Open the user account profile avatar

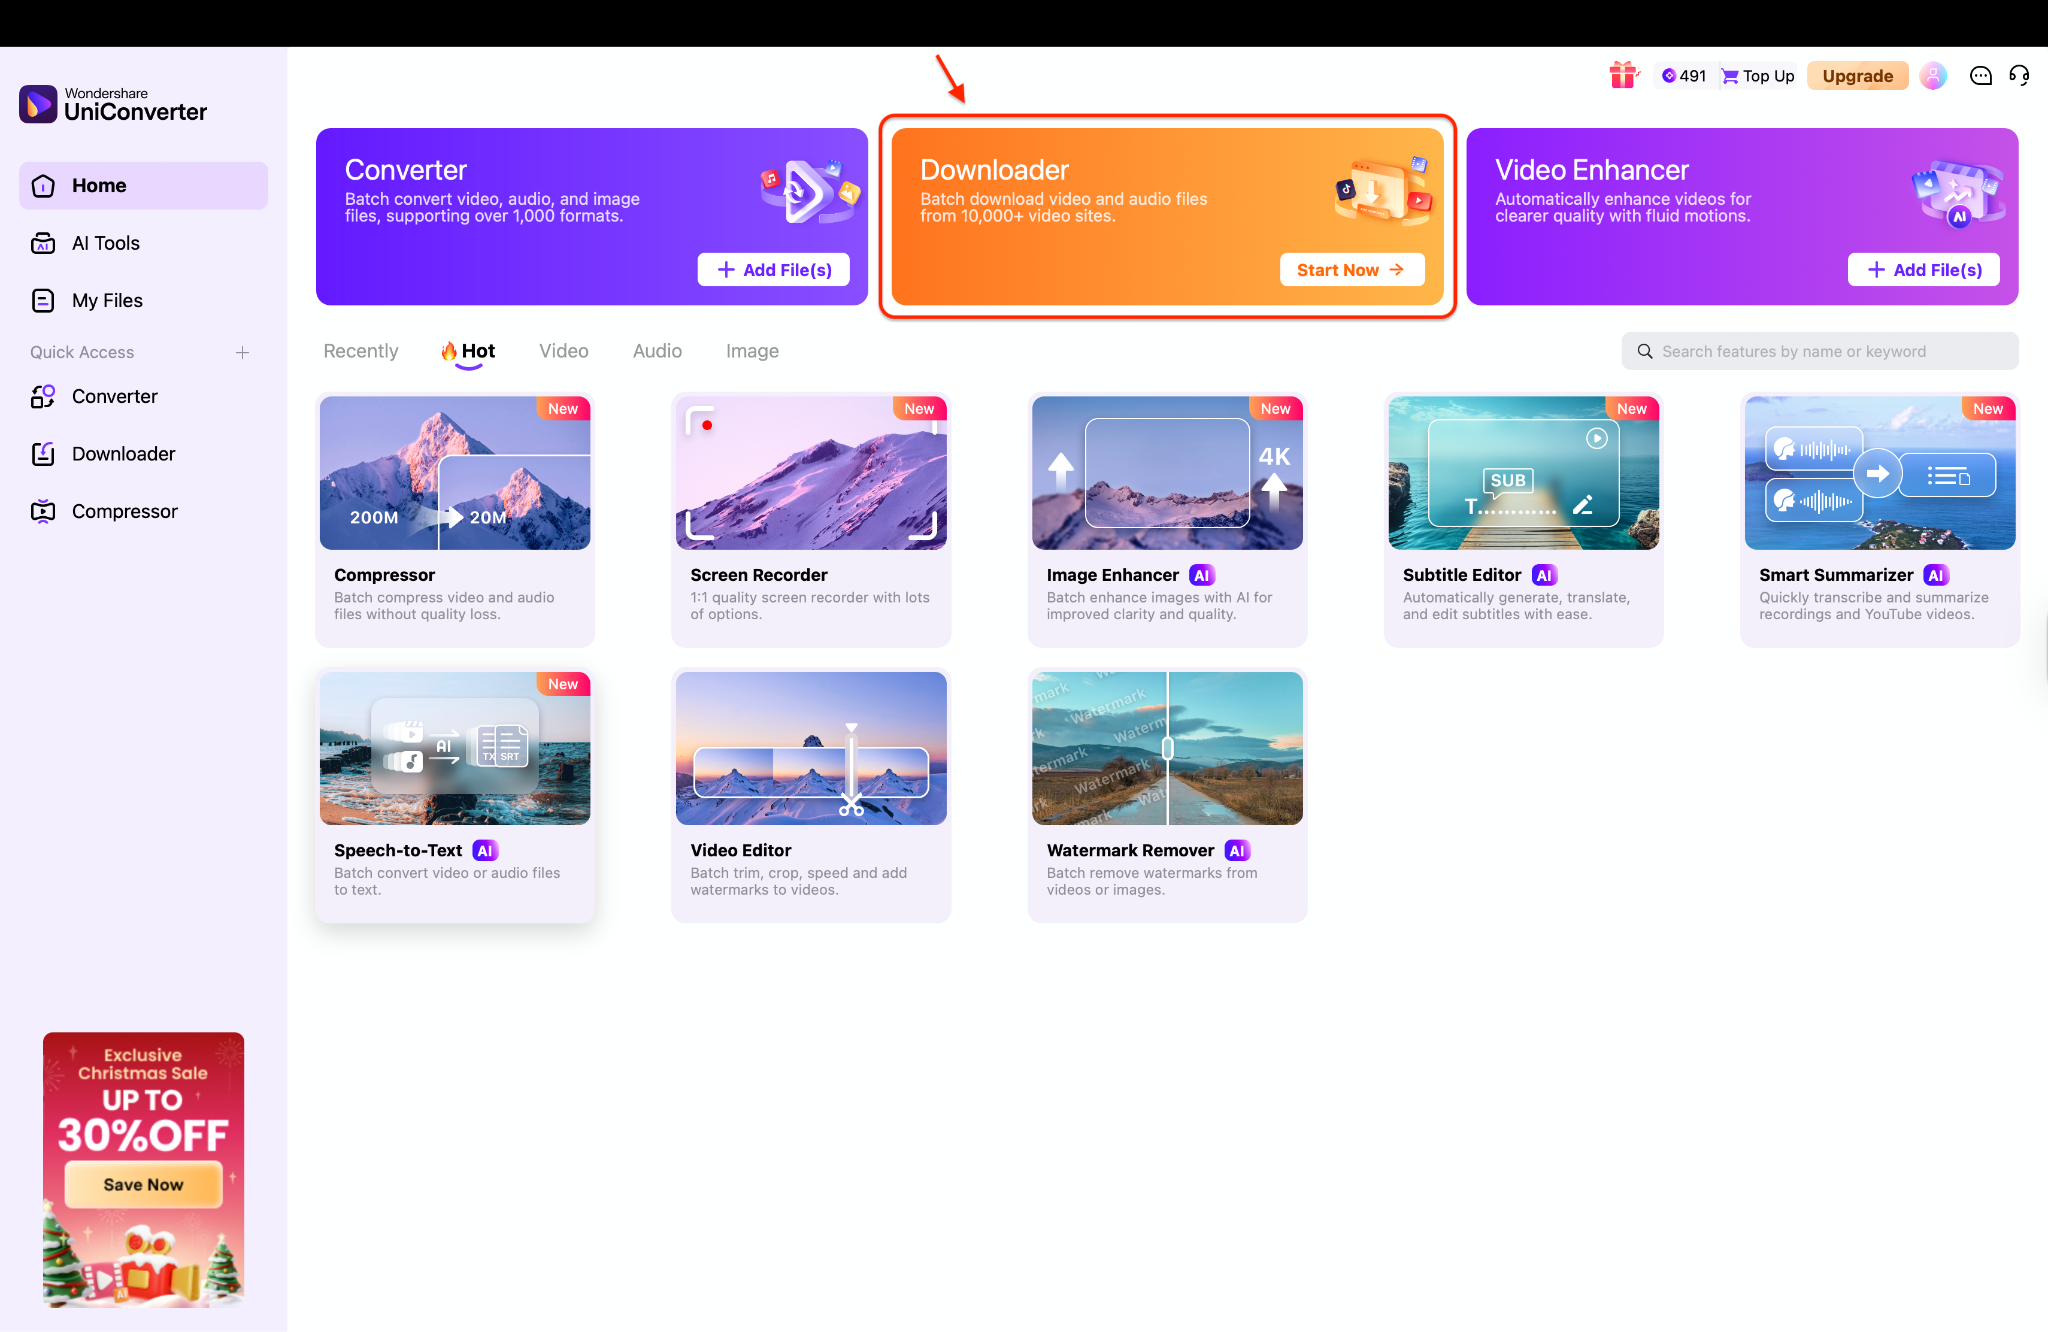pos(1933,75)
